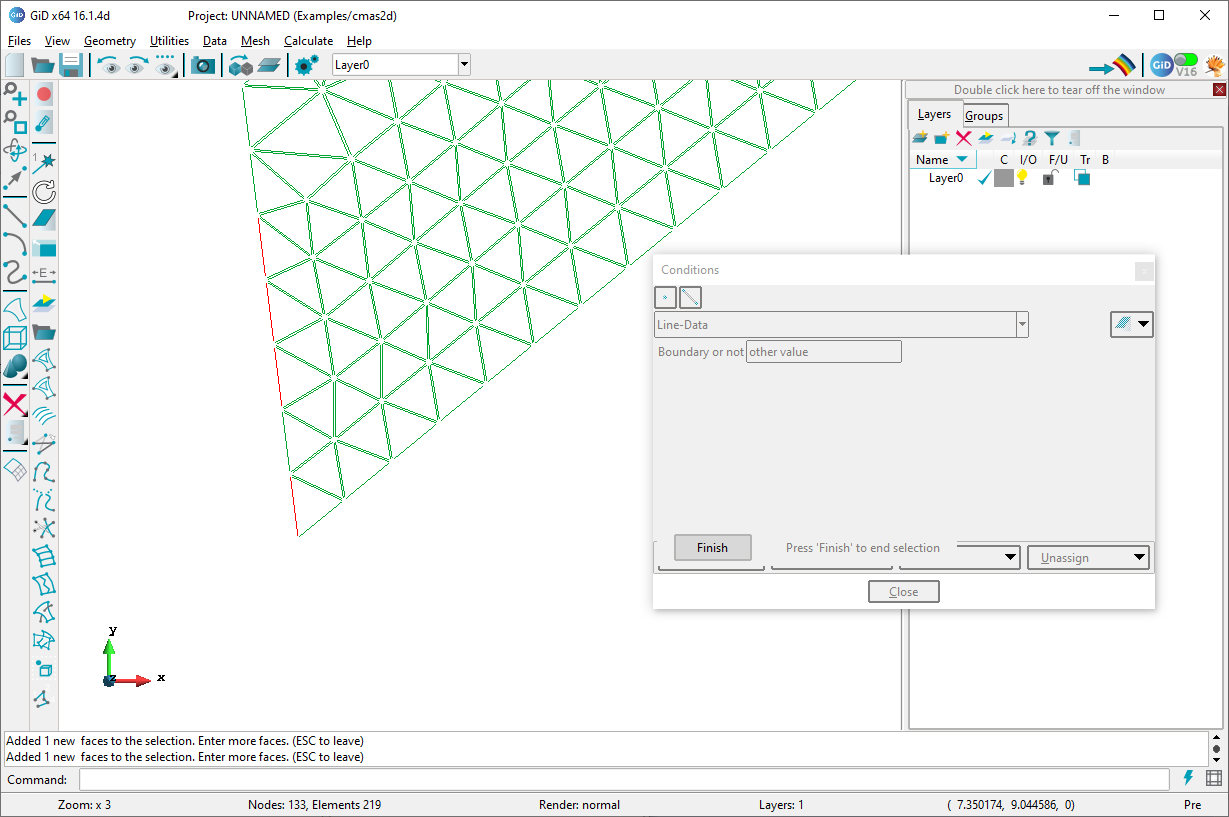Screen dimensions: 1229x817
Task: Click the GiD logo button
Action: point(1161,66)
